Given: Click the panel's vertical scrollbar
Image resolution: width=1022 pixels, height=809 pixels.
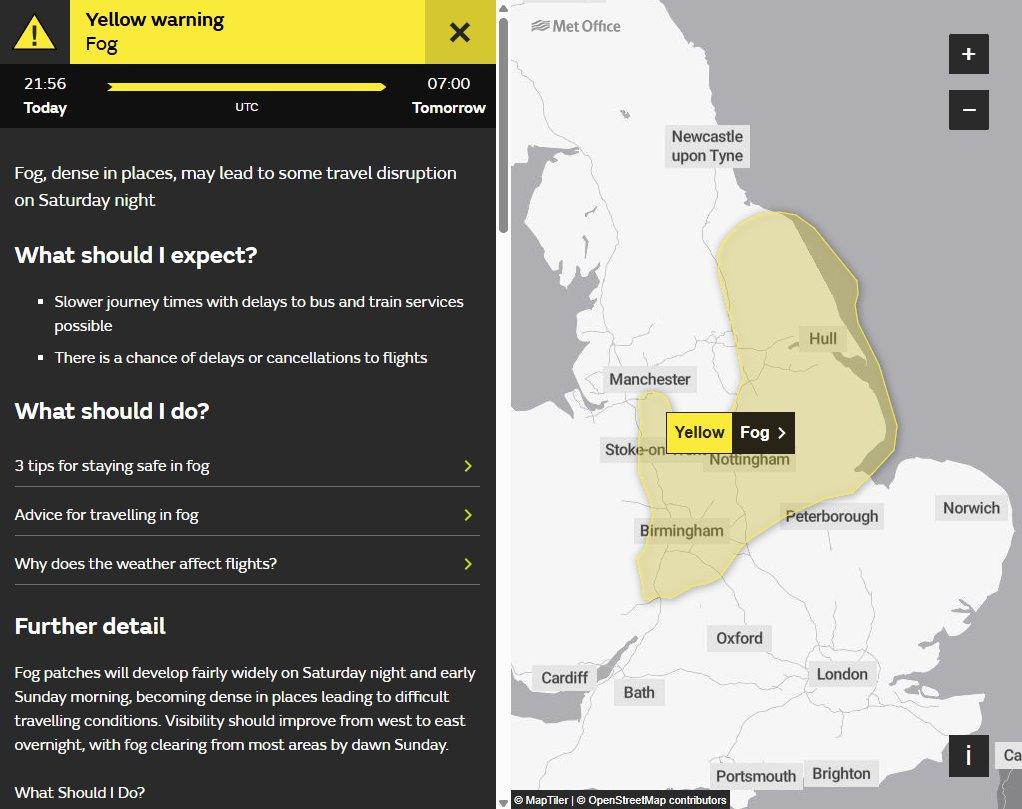Looking at the screenshot, I should pos(503,120).
